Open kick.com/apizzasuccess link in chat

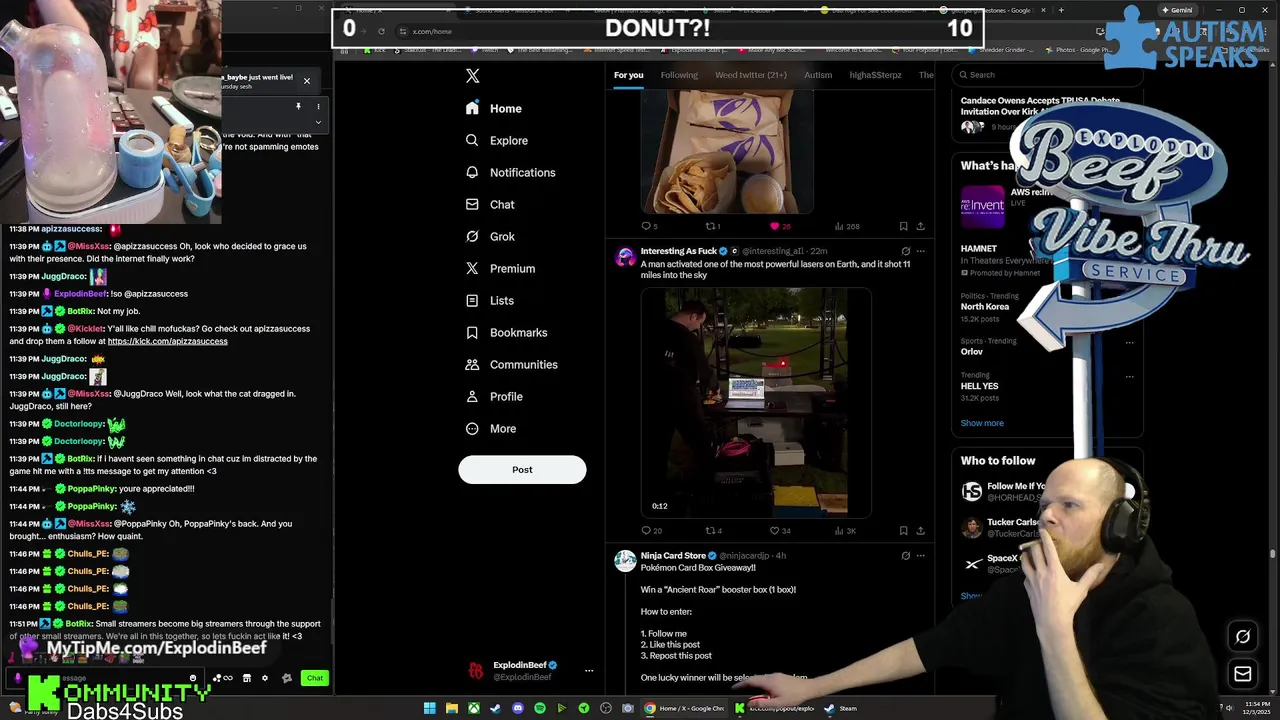click(167, 341)
